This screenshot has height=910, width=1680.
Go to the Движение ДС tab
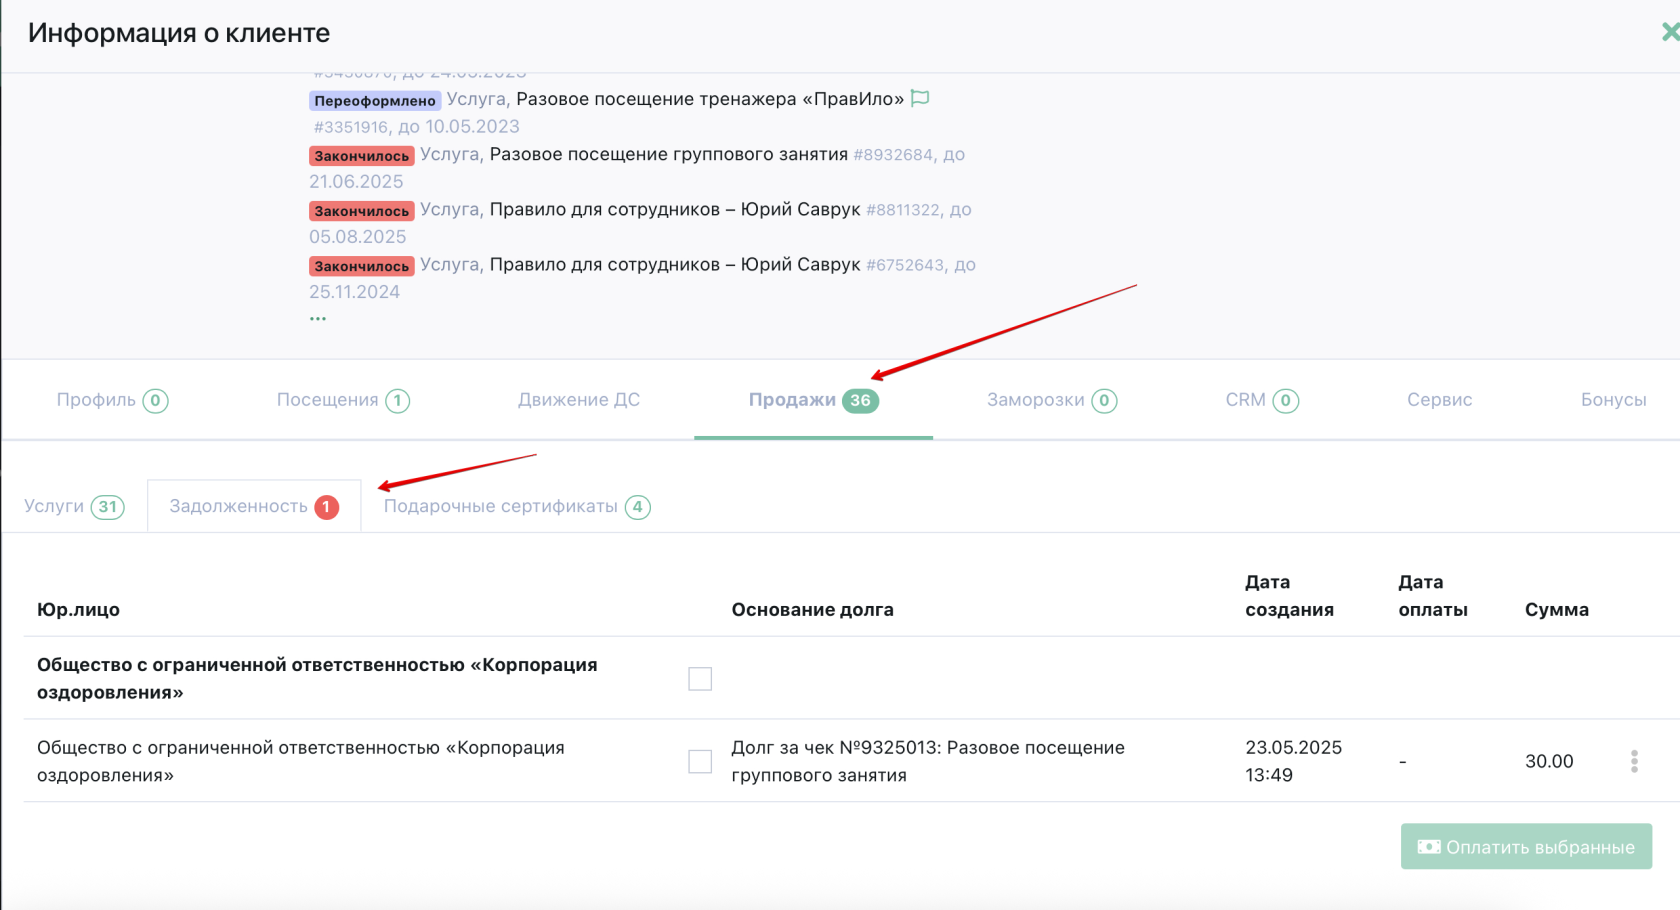pos(578,400)
